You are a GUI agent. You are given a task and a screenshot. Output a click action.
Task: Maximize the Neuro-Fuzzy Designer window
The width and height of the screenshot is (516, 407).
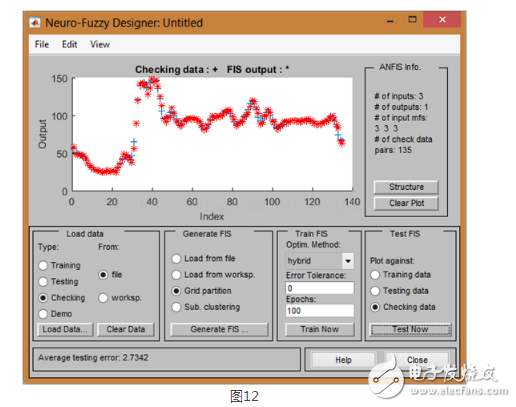412,20
